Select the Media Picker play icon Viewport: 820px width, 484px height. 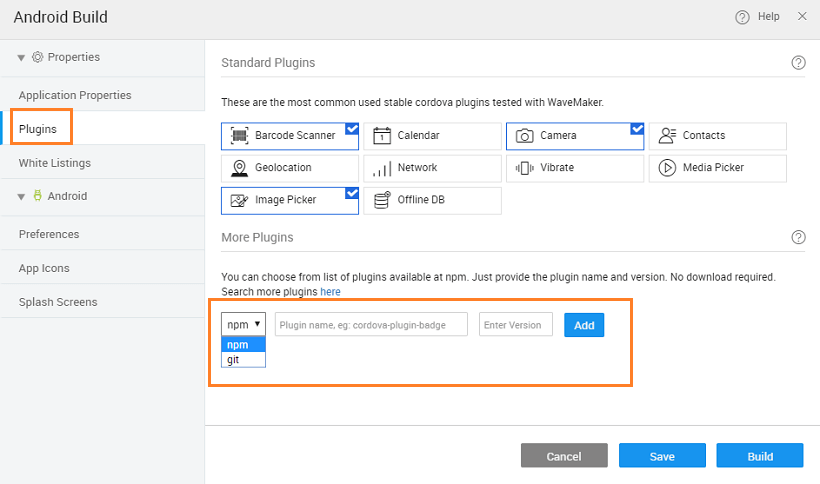pos(667,168)
